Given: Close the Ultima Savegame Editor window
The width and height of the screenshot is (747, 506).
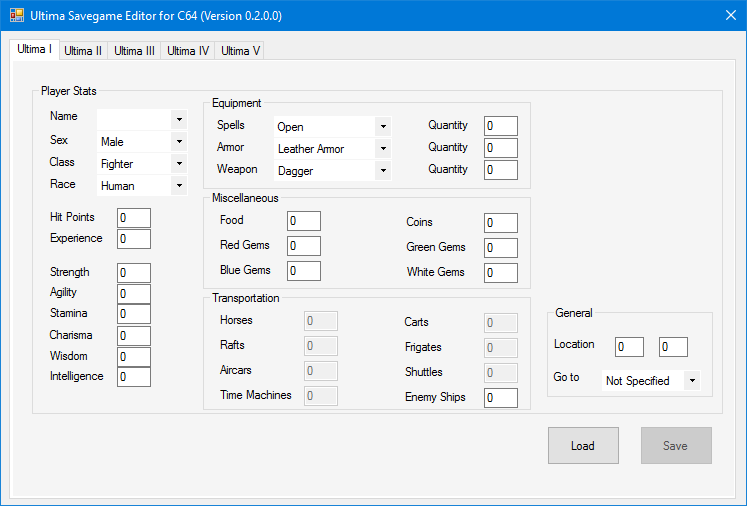Looking at the screenshot, I should (x=731, y=15).
